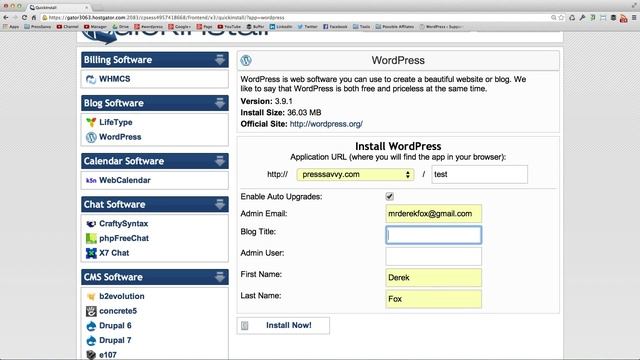Select WordPress in the Blog Software list
Image resolution: width=640 pixels, height=360 pixels.
120,137
